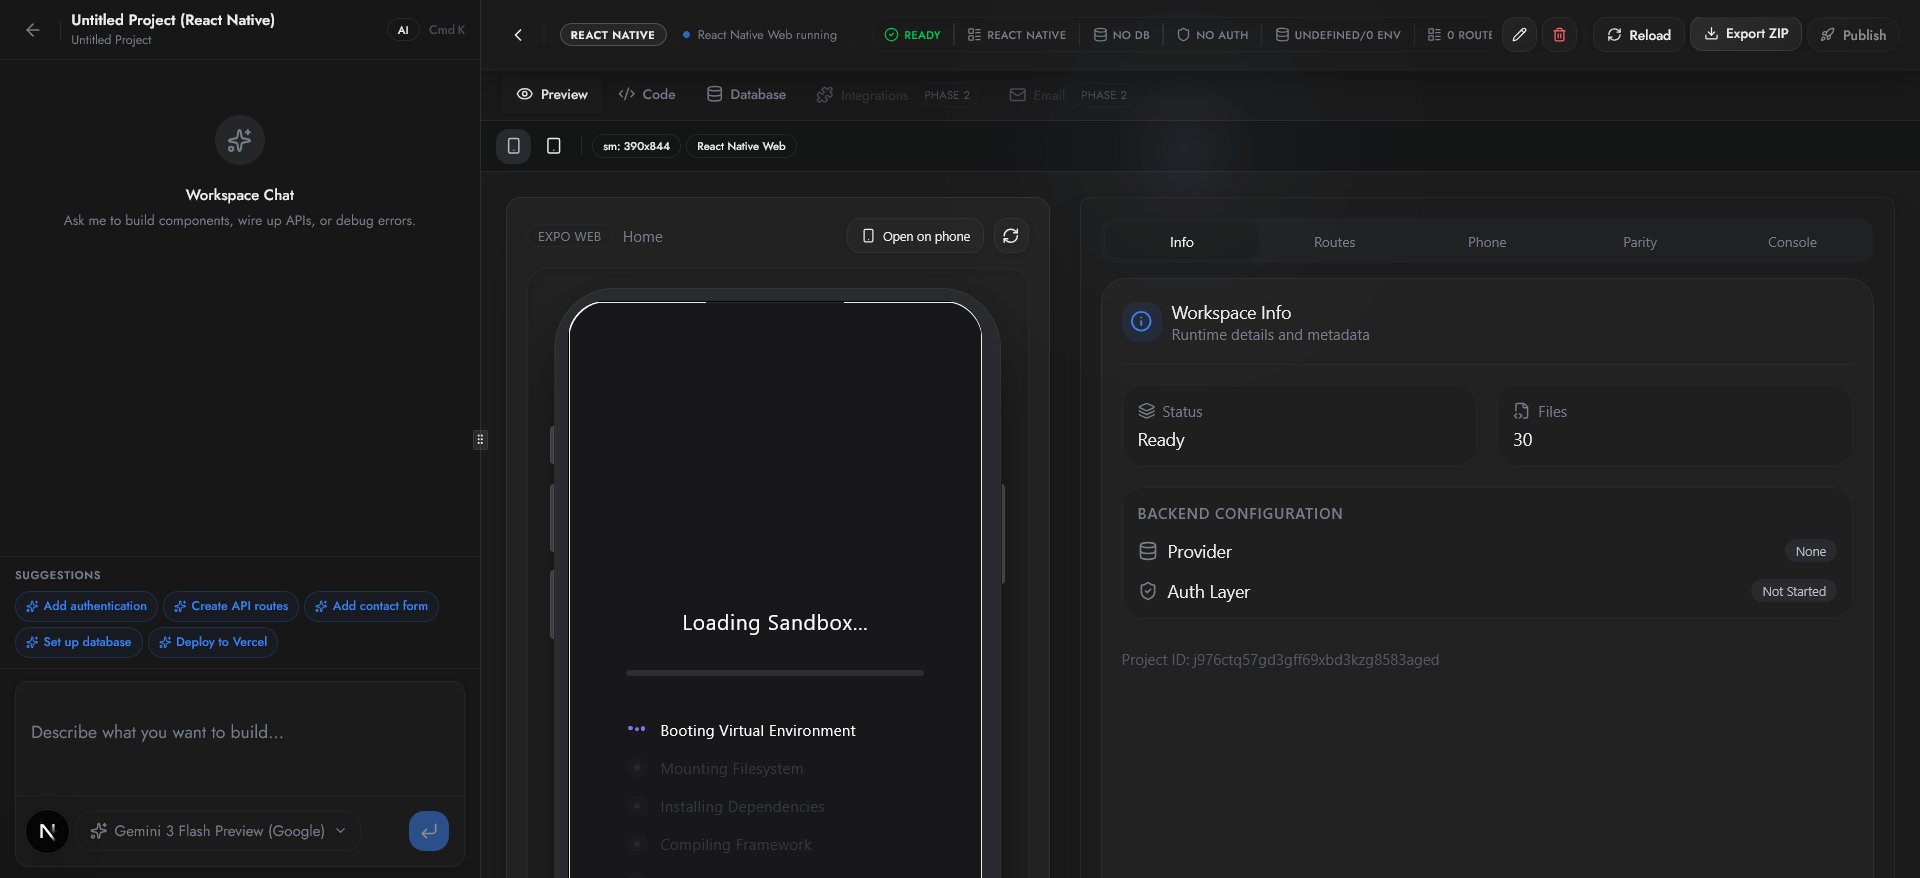Click the red trash delete icon

(1559, 35)
